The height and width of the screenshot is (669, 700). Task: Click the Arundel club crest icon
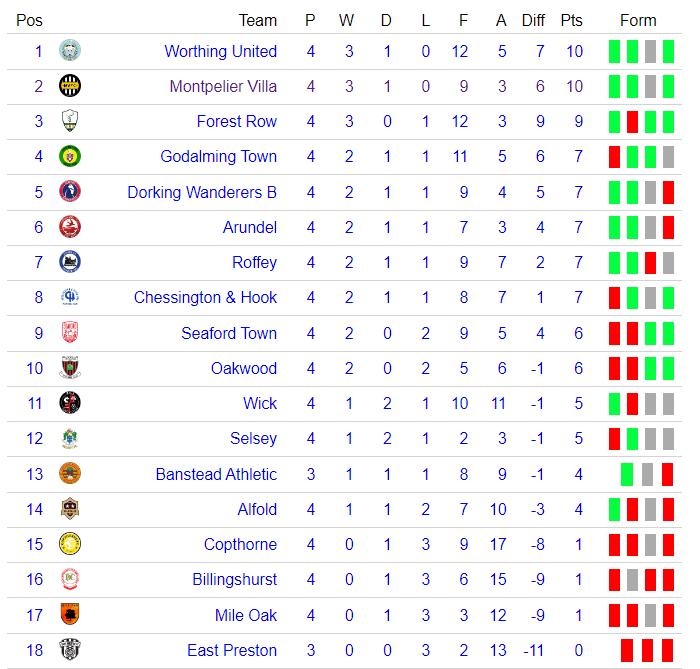(70, 227)
